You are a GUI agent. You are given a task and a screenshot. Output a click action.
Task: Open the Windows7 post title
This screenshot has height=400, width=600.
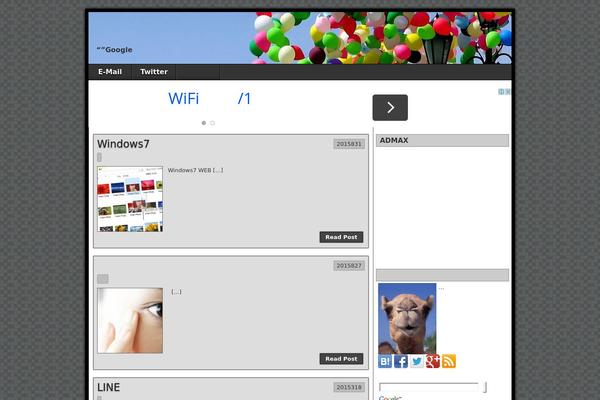click(x=123, y=144)
